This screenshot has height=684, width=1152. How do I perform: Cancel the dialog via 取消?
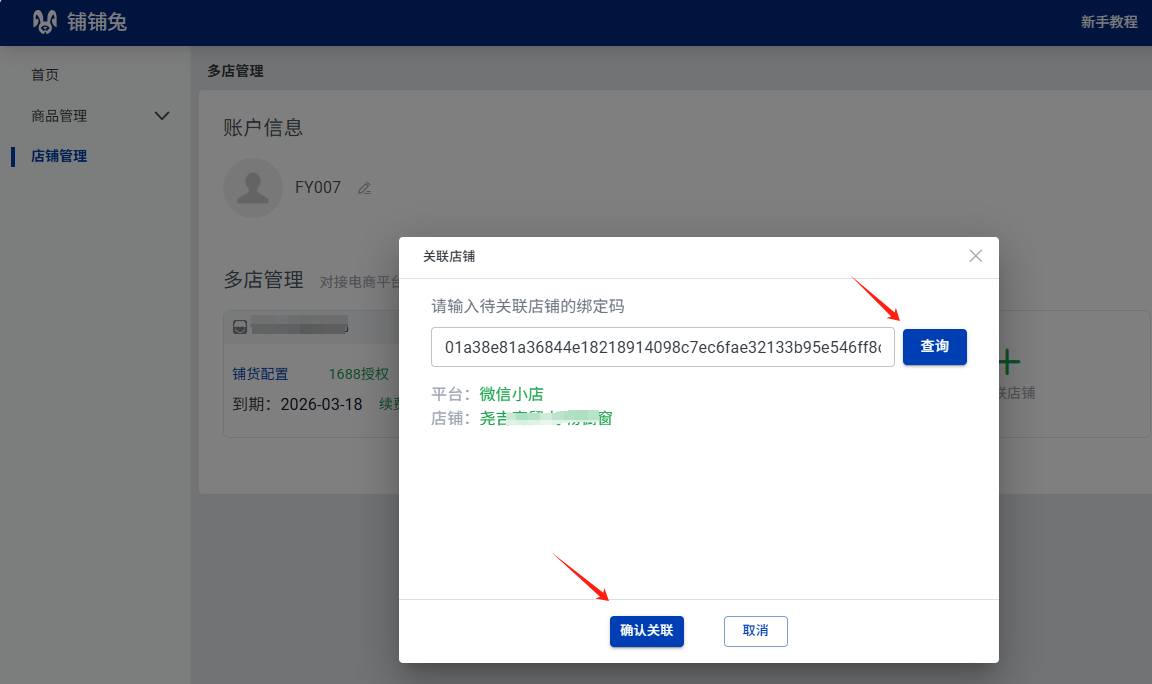pos(755,631)
